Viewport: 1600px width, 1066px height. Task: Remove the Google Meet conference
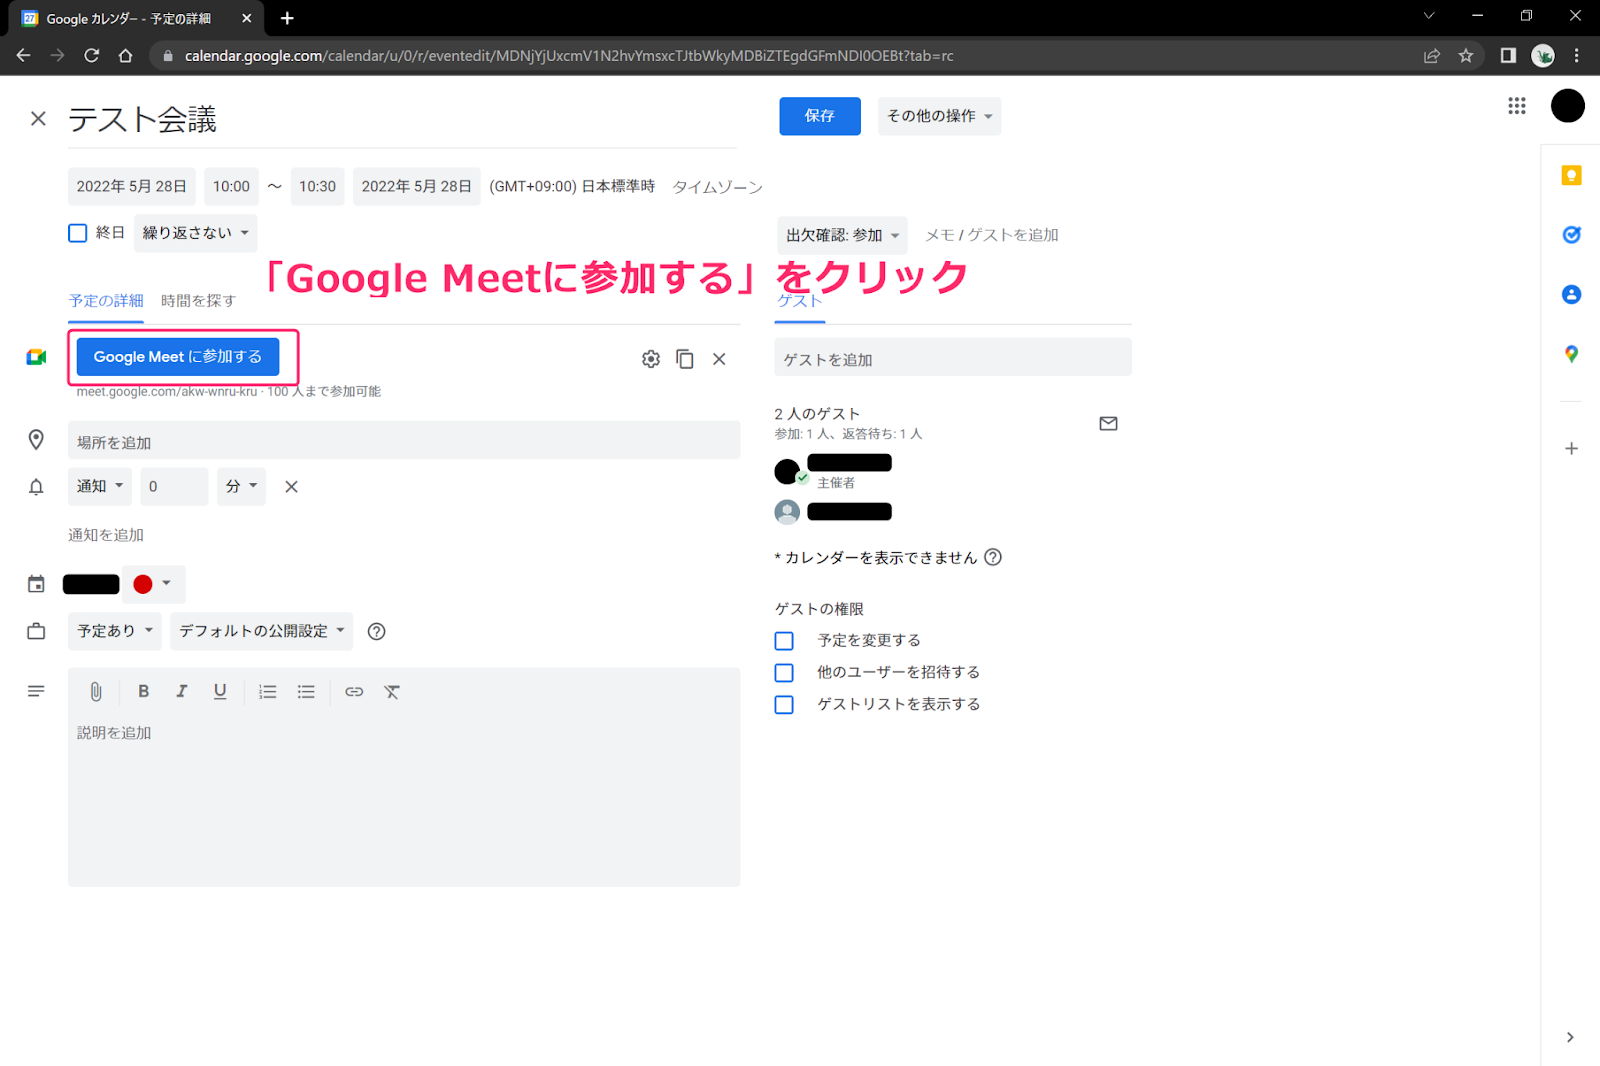point(719,359)
